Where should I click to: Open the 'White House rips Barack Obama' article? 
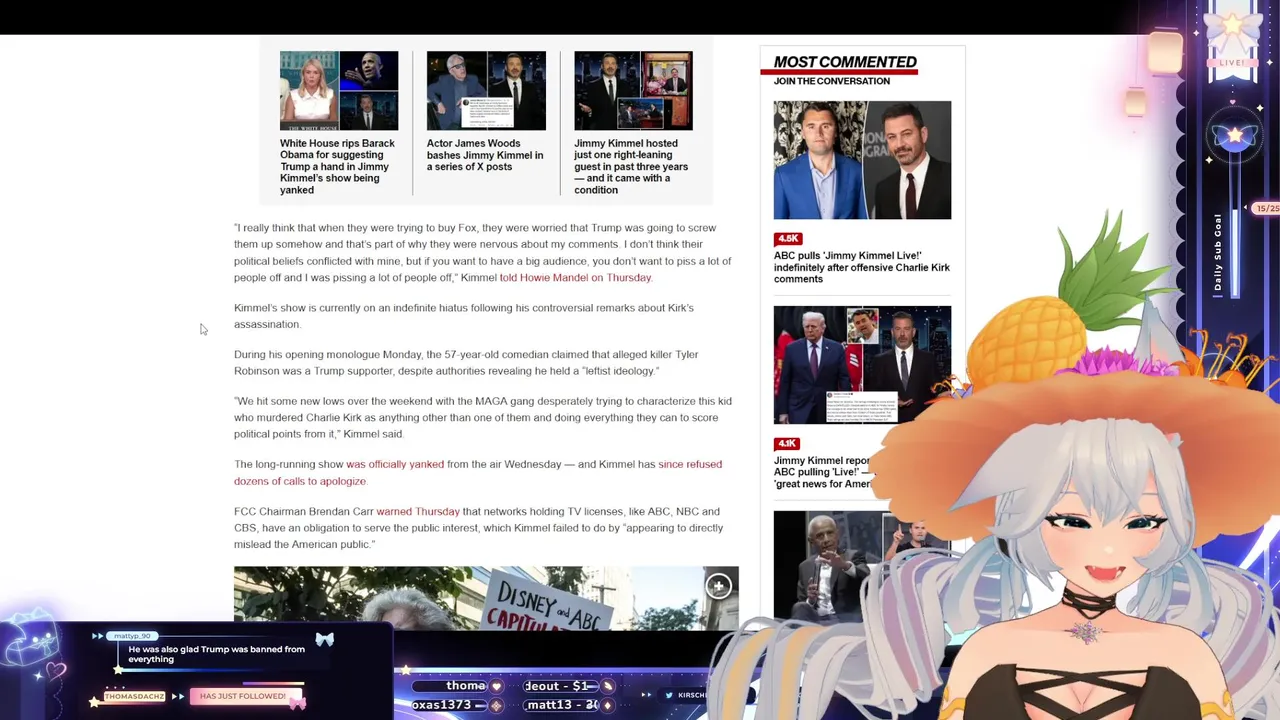tap(338, 166)
